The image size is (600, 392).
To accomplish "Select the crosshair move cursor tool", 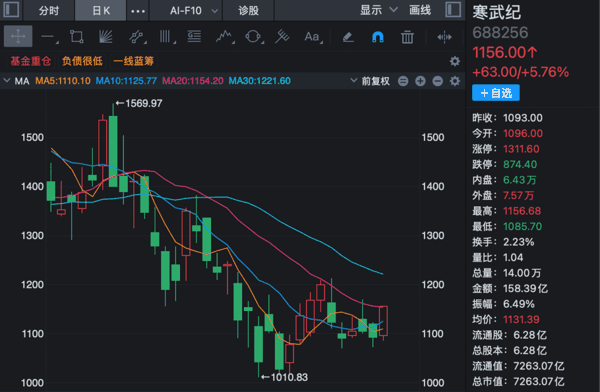I will click(18, 37).
